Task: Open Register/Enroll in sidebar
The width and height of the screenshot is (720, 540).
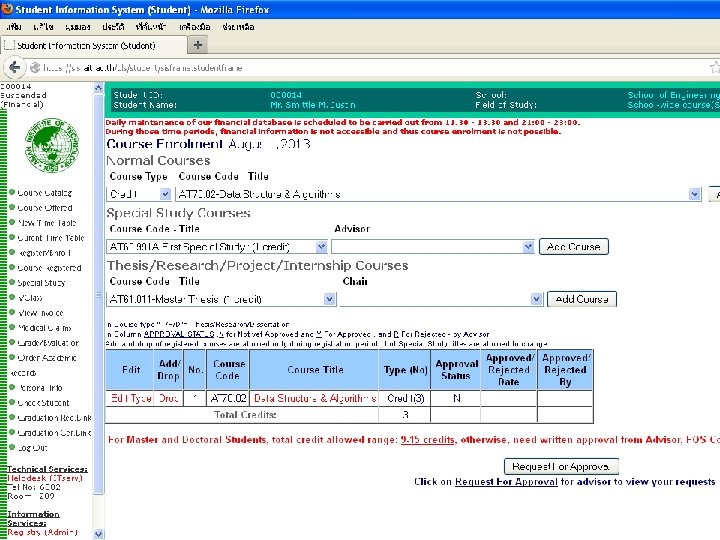Action: [x=44, y=253]
